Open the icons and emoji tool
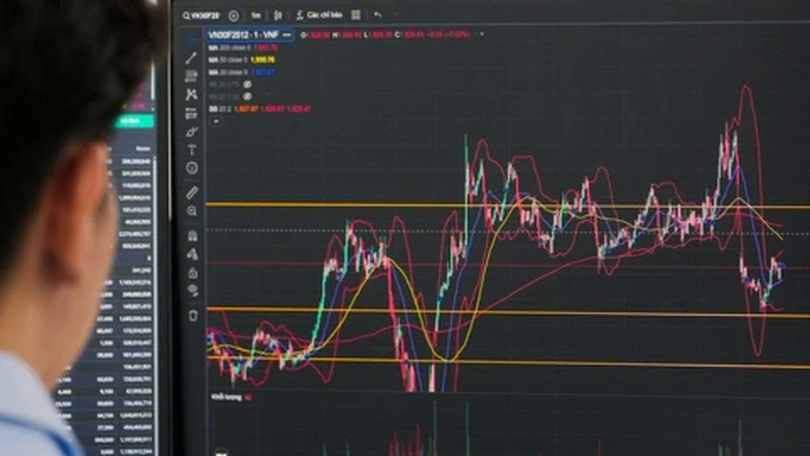Image resolution: width=810 pixels, height=456 pixels. (x=192, y=168)
